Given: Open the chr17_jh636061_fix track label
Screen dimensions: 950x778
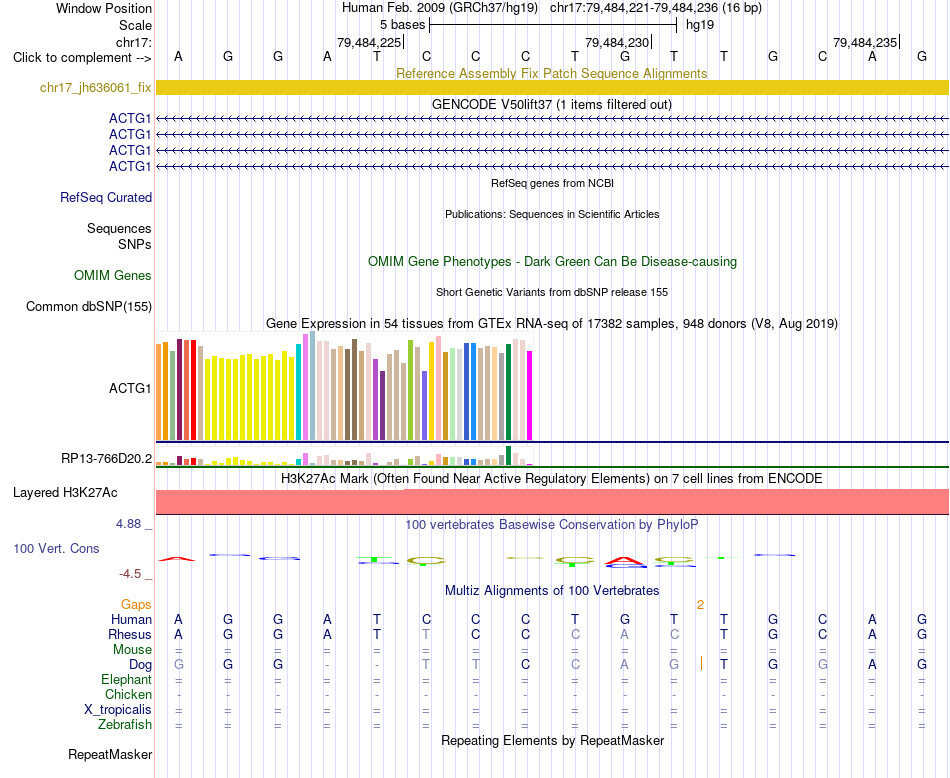Looking at the screenshot, I should (95, 87).
